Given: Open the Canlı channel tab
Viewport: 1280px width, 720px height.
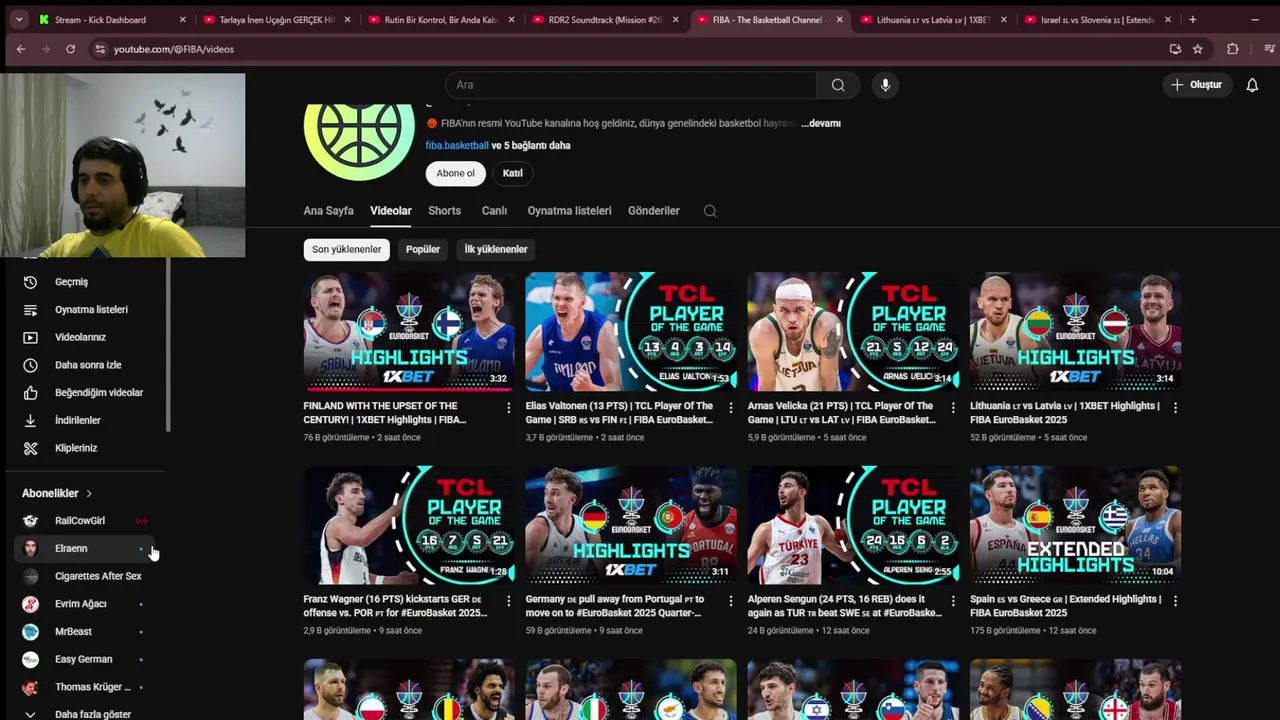Looking at the screenshot, I should [x=494, y=211].
